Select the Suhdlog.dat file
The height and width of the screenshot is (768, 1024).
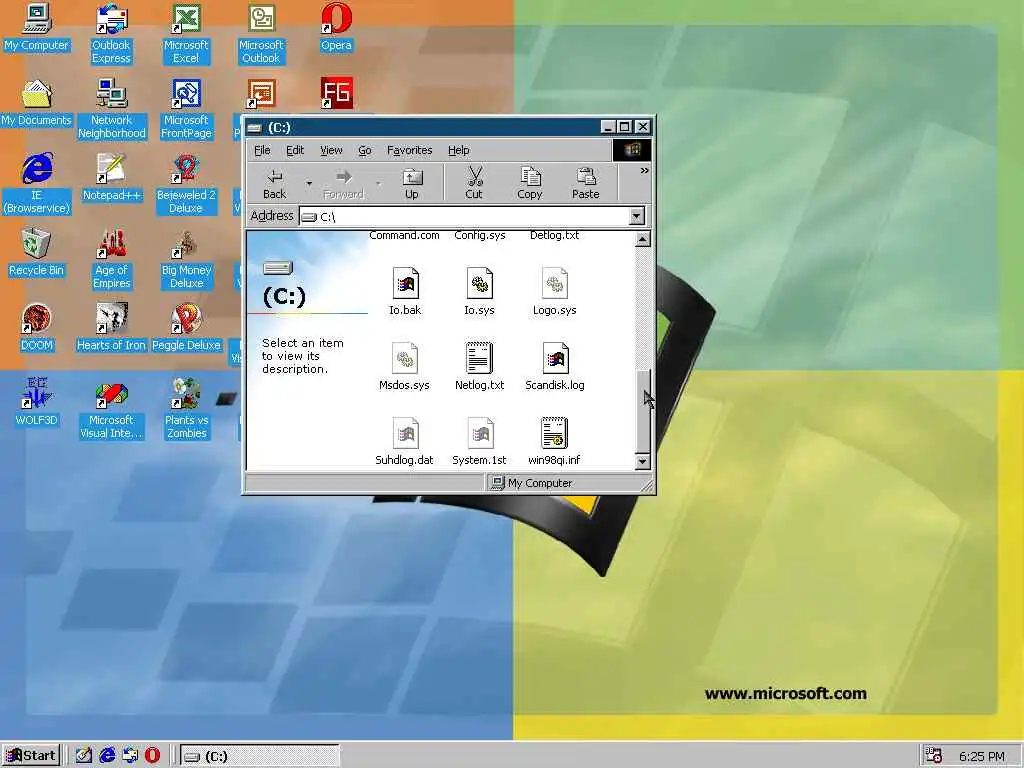[x=404, y=442]
